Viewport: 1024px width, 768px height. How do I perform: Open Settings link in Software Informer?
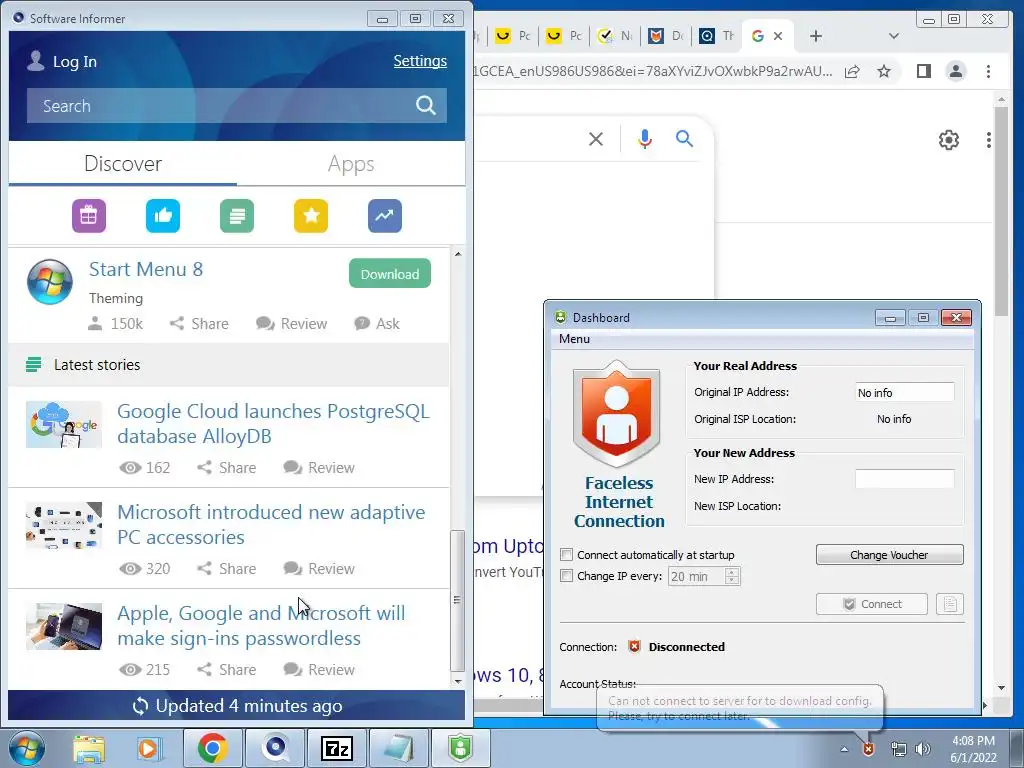(420, 61)
